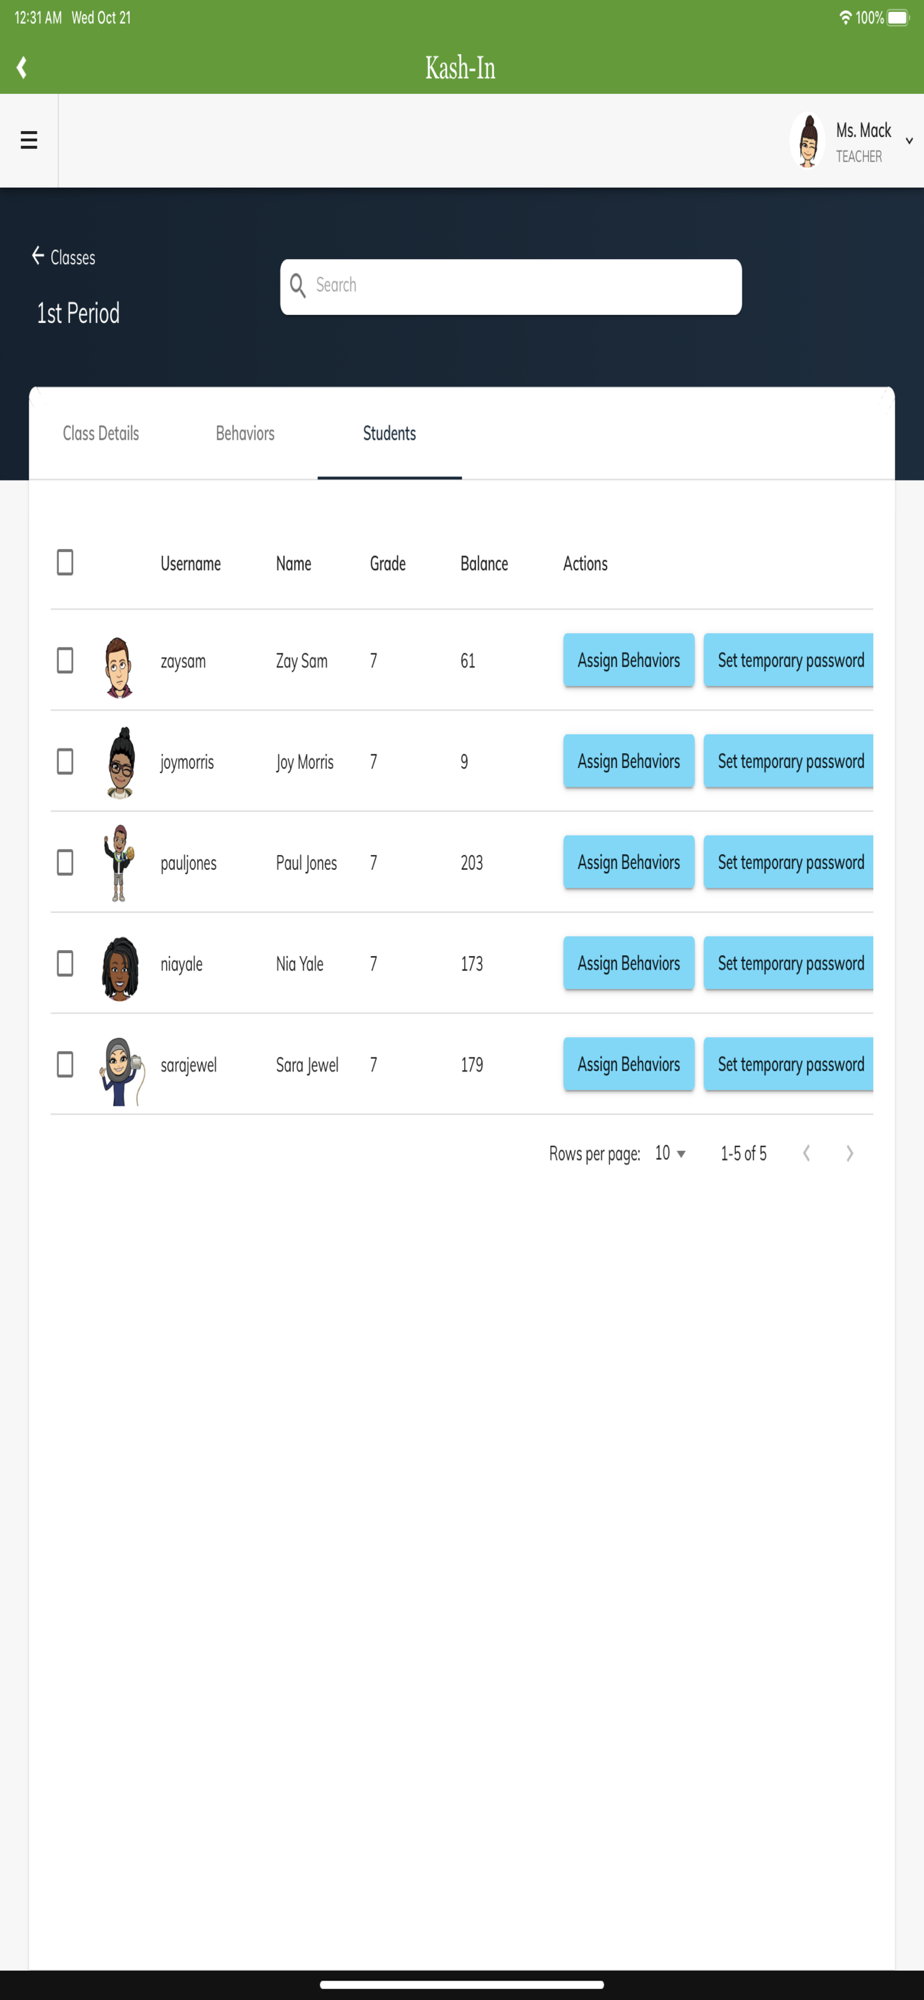Open the rows per page dropdown
This screenshot has width=924, height=2000.
coord(670,1153)
